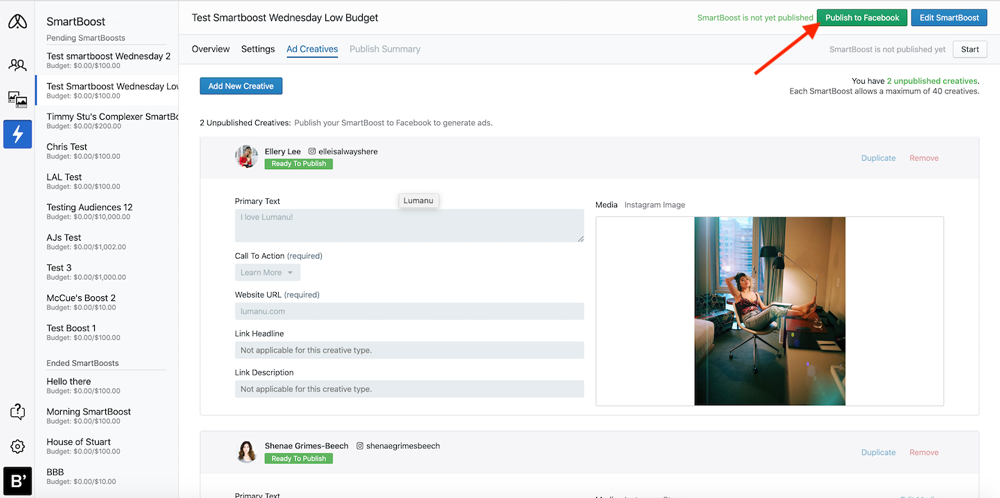Open the Publish Summary tab
1000x498 pixels.
pos(385,49)
